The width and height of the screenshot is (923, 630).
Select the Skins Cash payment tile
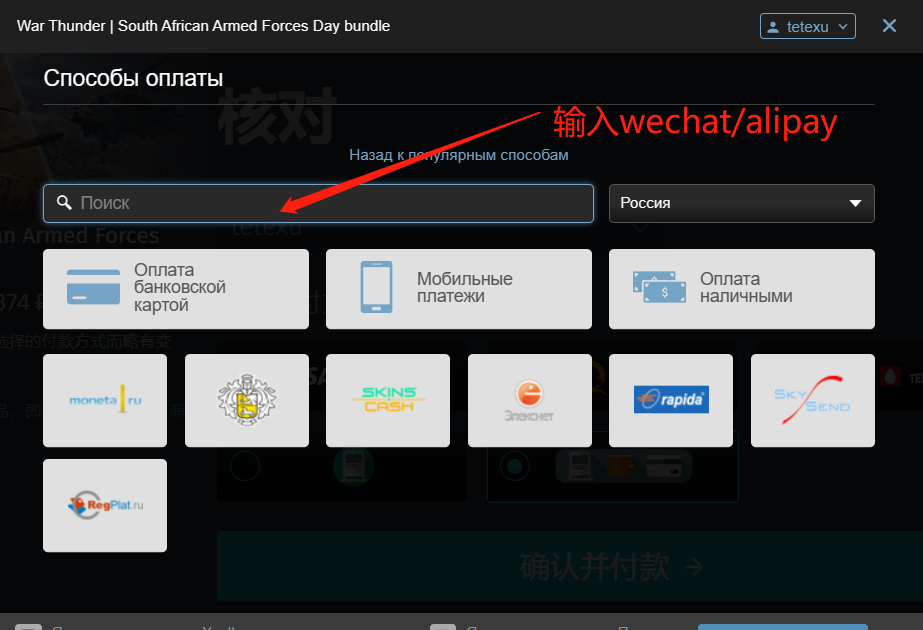coord(388,400)
